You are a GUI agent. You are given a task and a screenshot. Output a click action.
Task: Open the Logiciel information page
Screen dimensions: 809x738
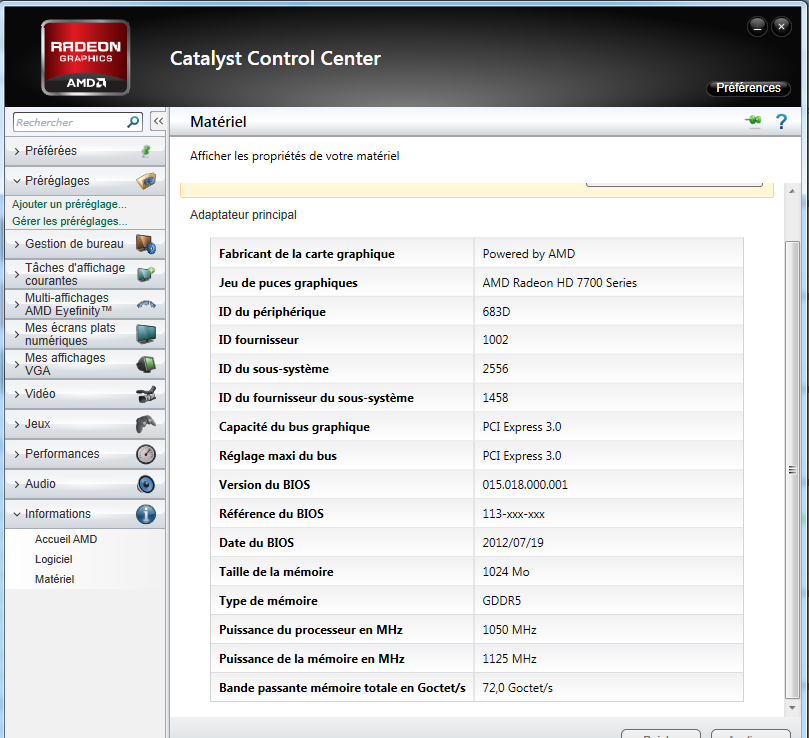click(54, 559)
